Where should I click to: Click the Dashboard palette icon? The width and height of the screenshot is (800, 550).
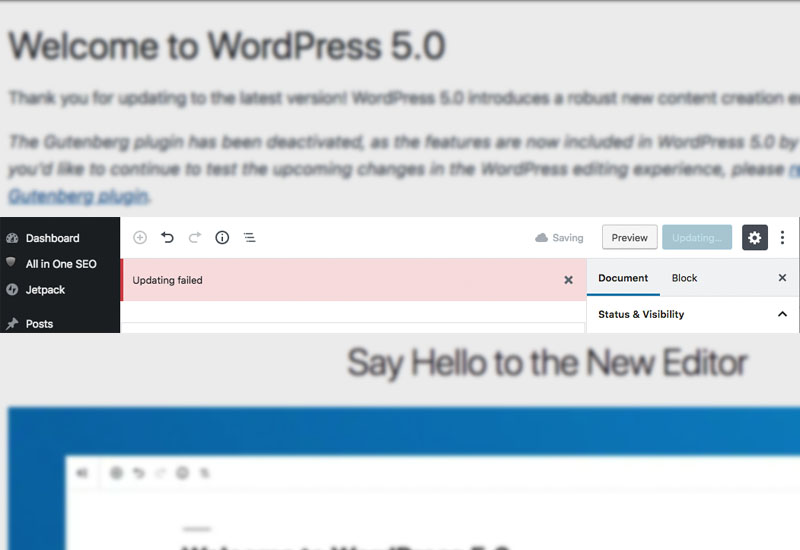tap(12, 238)
